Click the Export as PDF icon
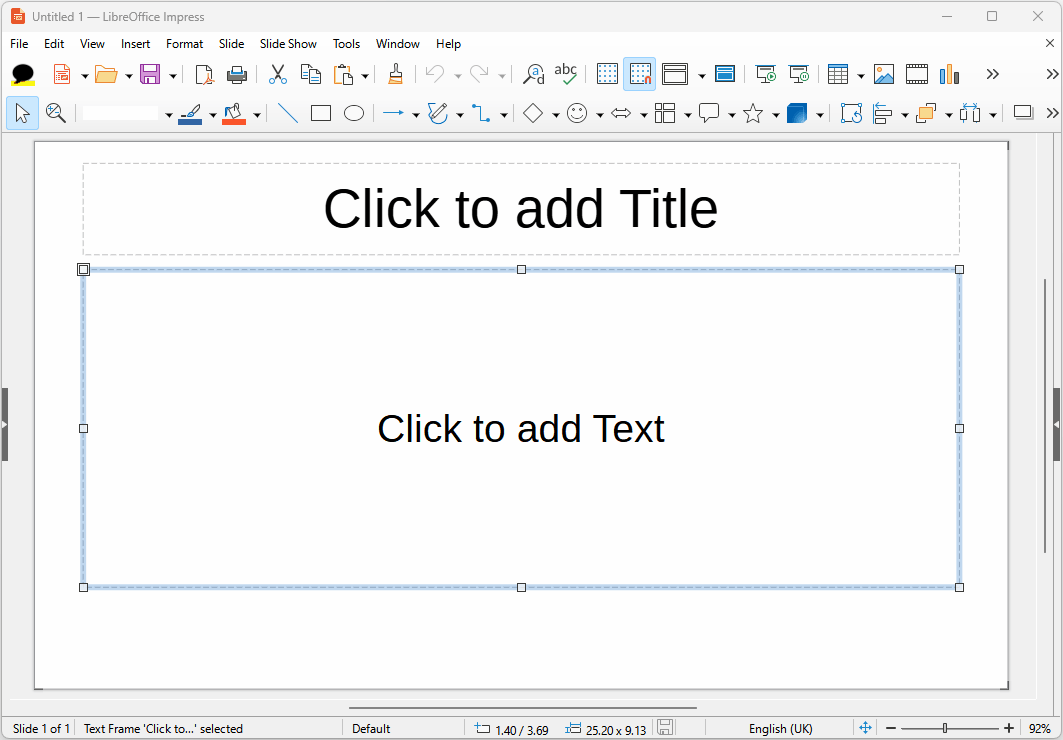The width and height of the screenshot is (1063, 740). click(204, 75)
